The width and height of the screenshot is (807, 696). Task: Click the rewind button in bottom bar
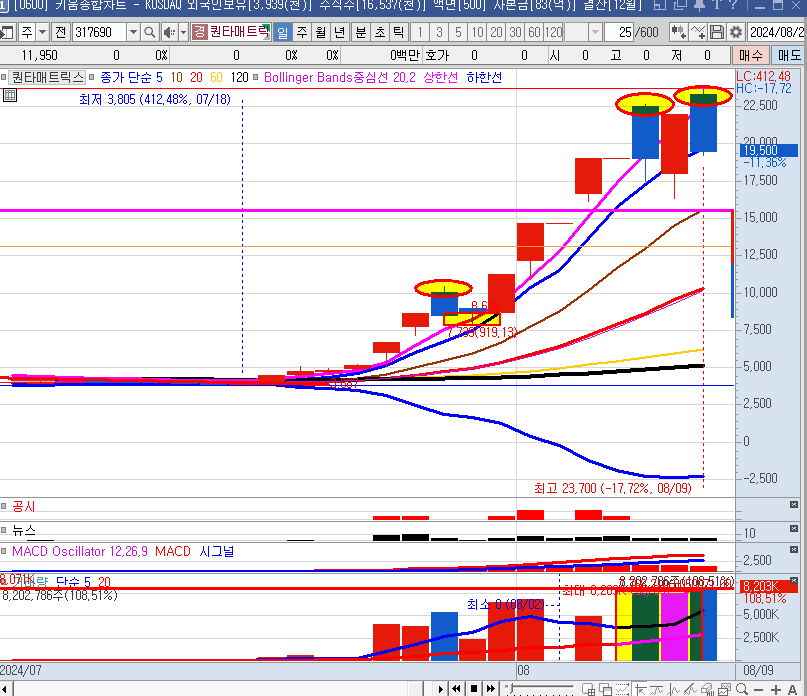tap(457, 689)
